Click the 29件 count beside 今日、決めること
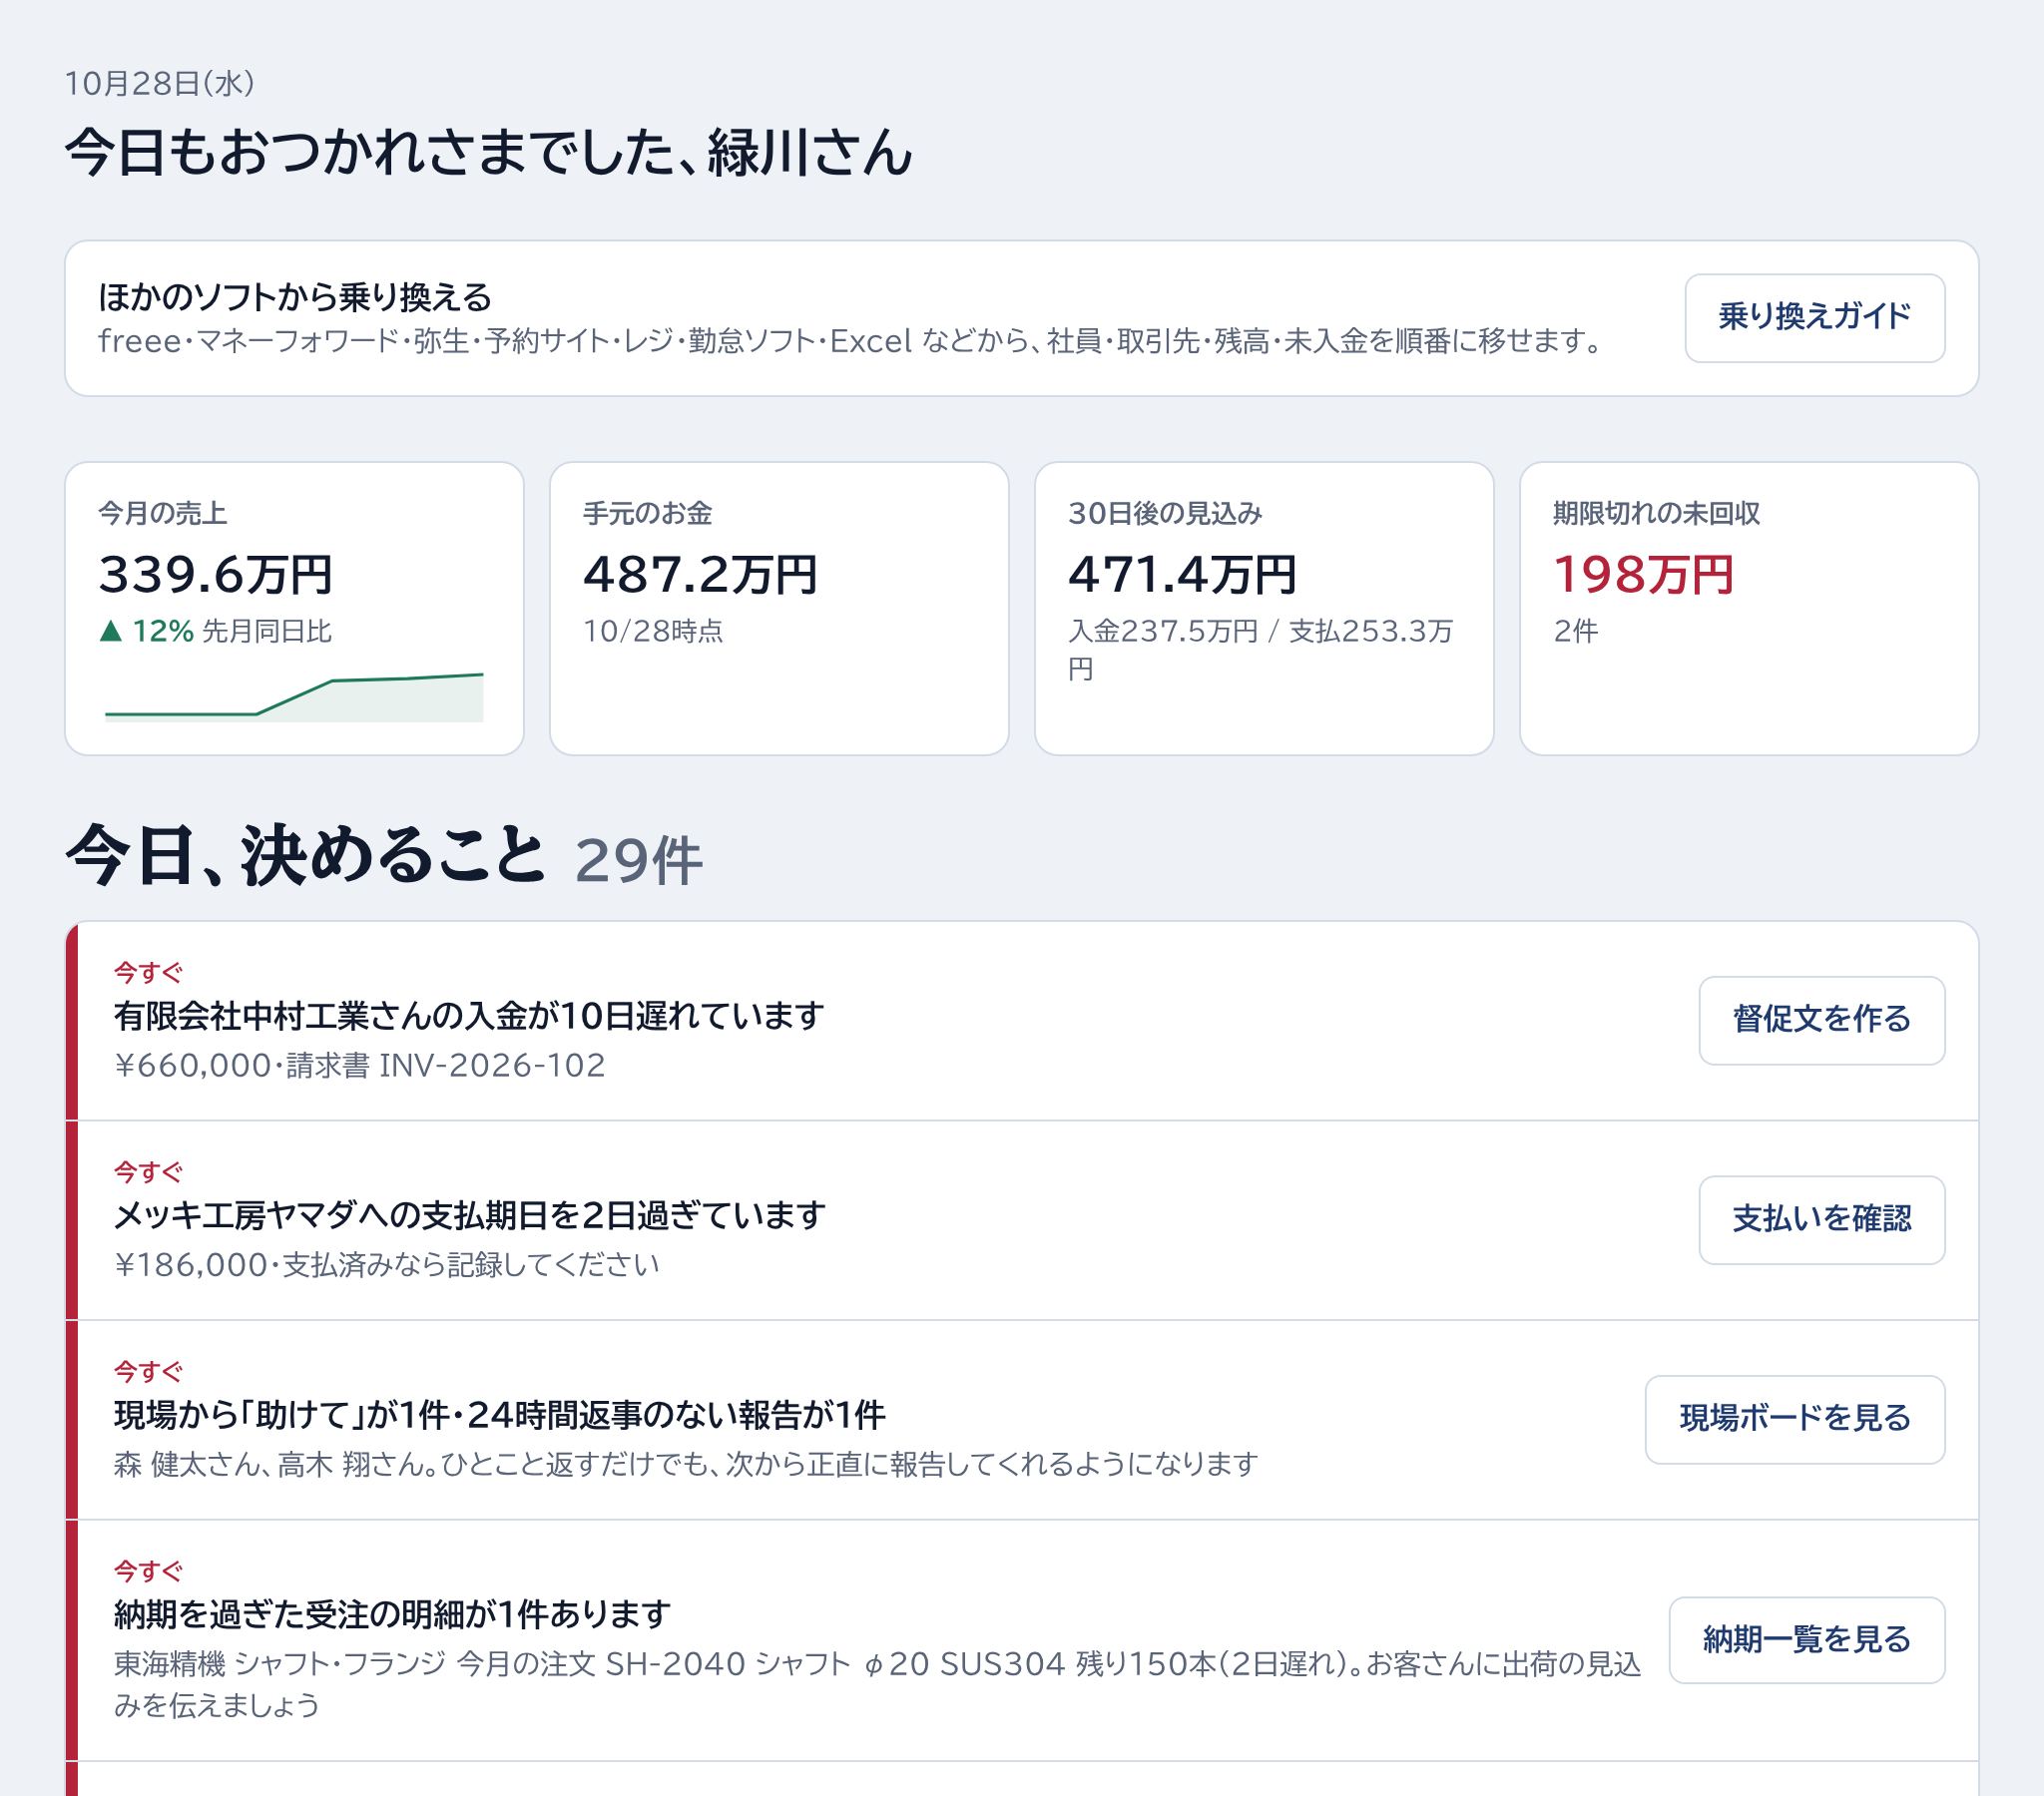The width and height of the screenshot is (2044, 1796). click(638, 861)
